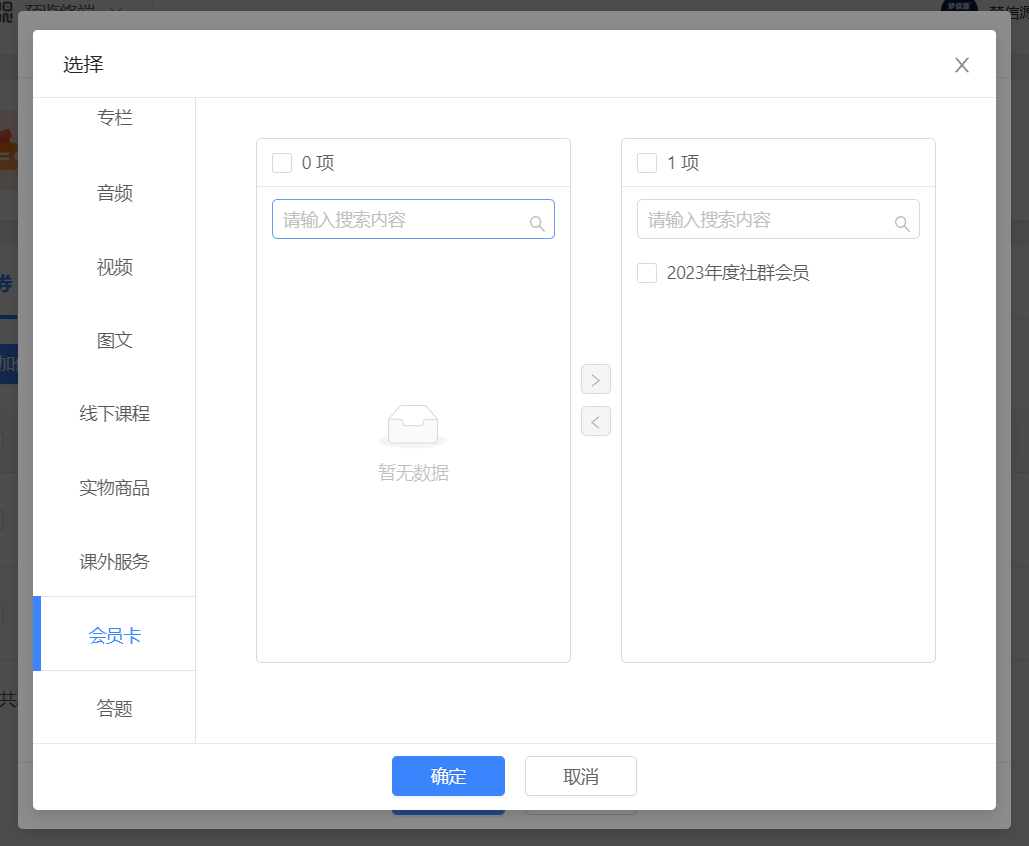
Task: Check the 2023年度社群会员 item
Action: click(x=647, y=273)
